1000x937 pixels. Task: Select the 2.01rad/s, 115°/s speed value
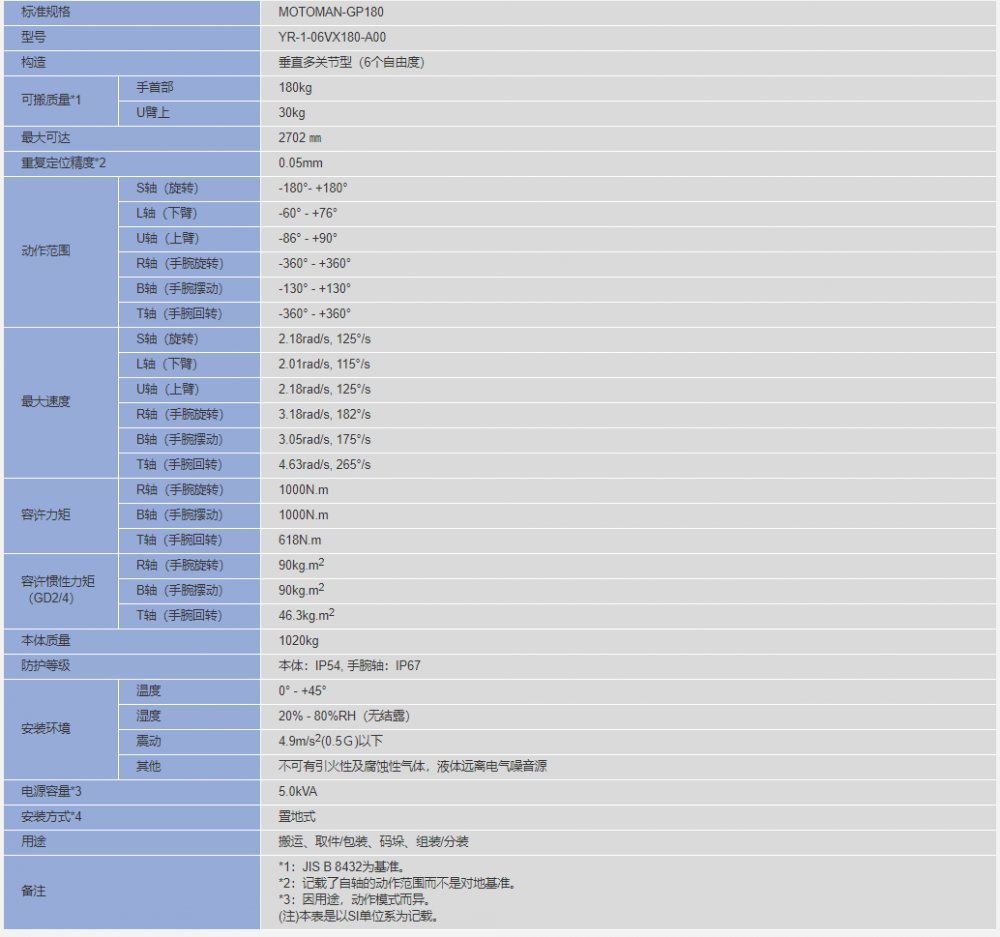coord(324,364)
